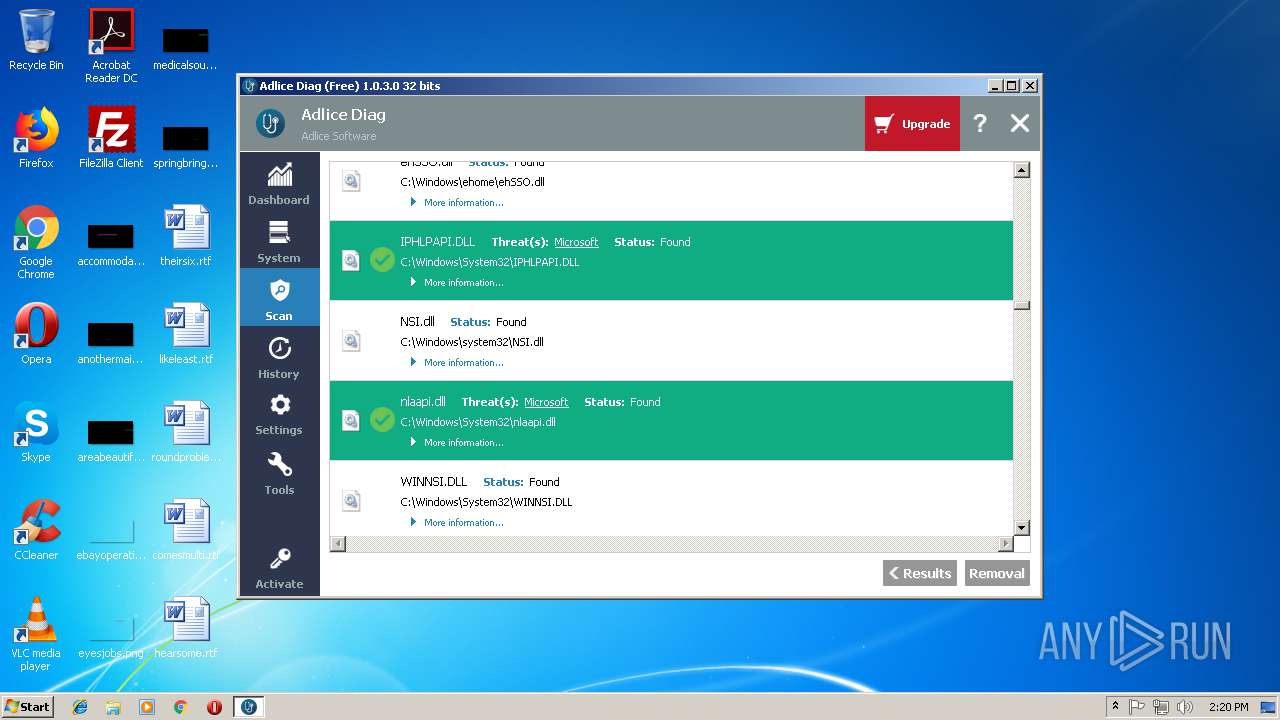The image size is (1280, 720).
Task: Expand More information for ehSSO.dll
Action: coord(457,202)
